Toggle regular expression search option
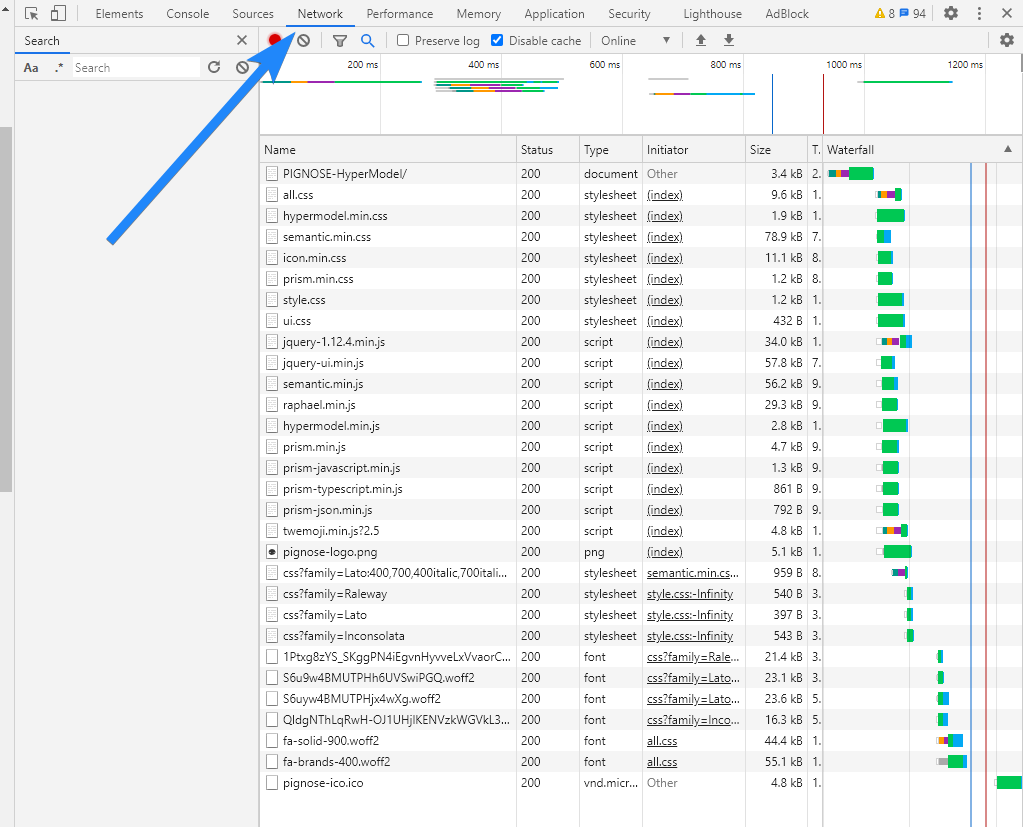The image size is (1023, 827). coord(59,68)
